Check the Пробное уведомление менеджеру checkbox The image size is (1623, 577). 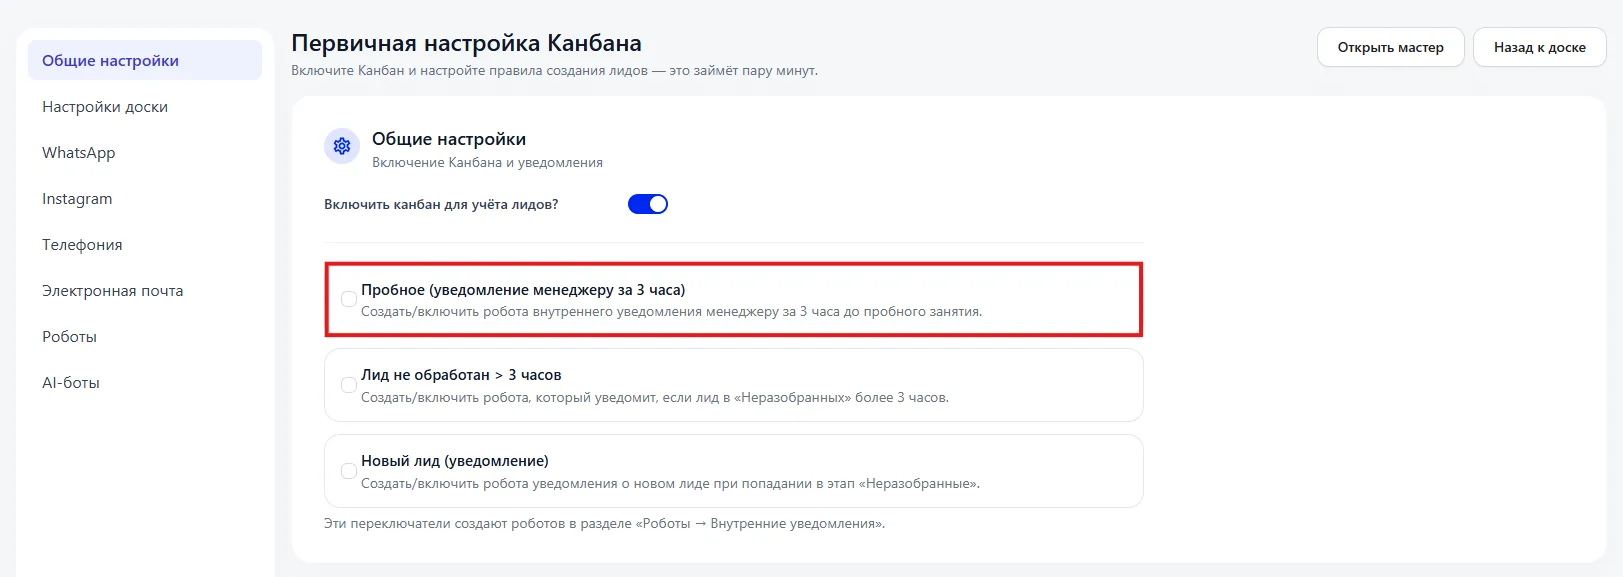click(349, 299)
